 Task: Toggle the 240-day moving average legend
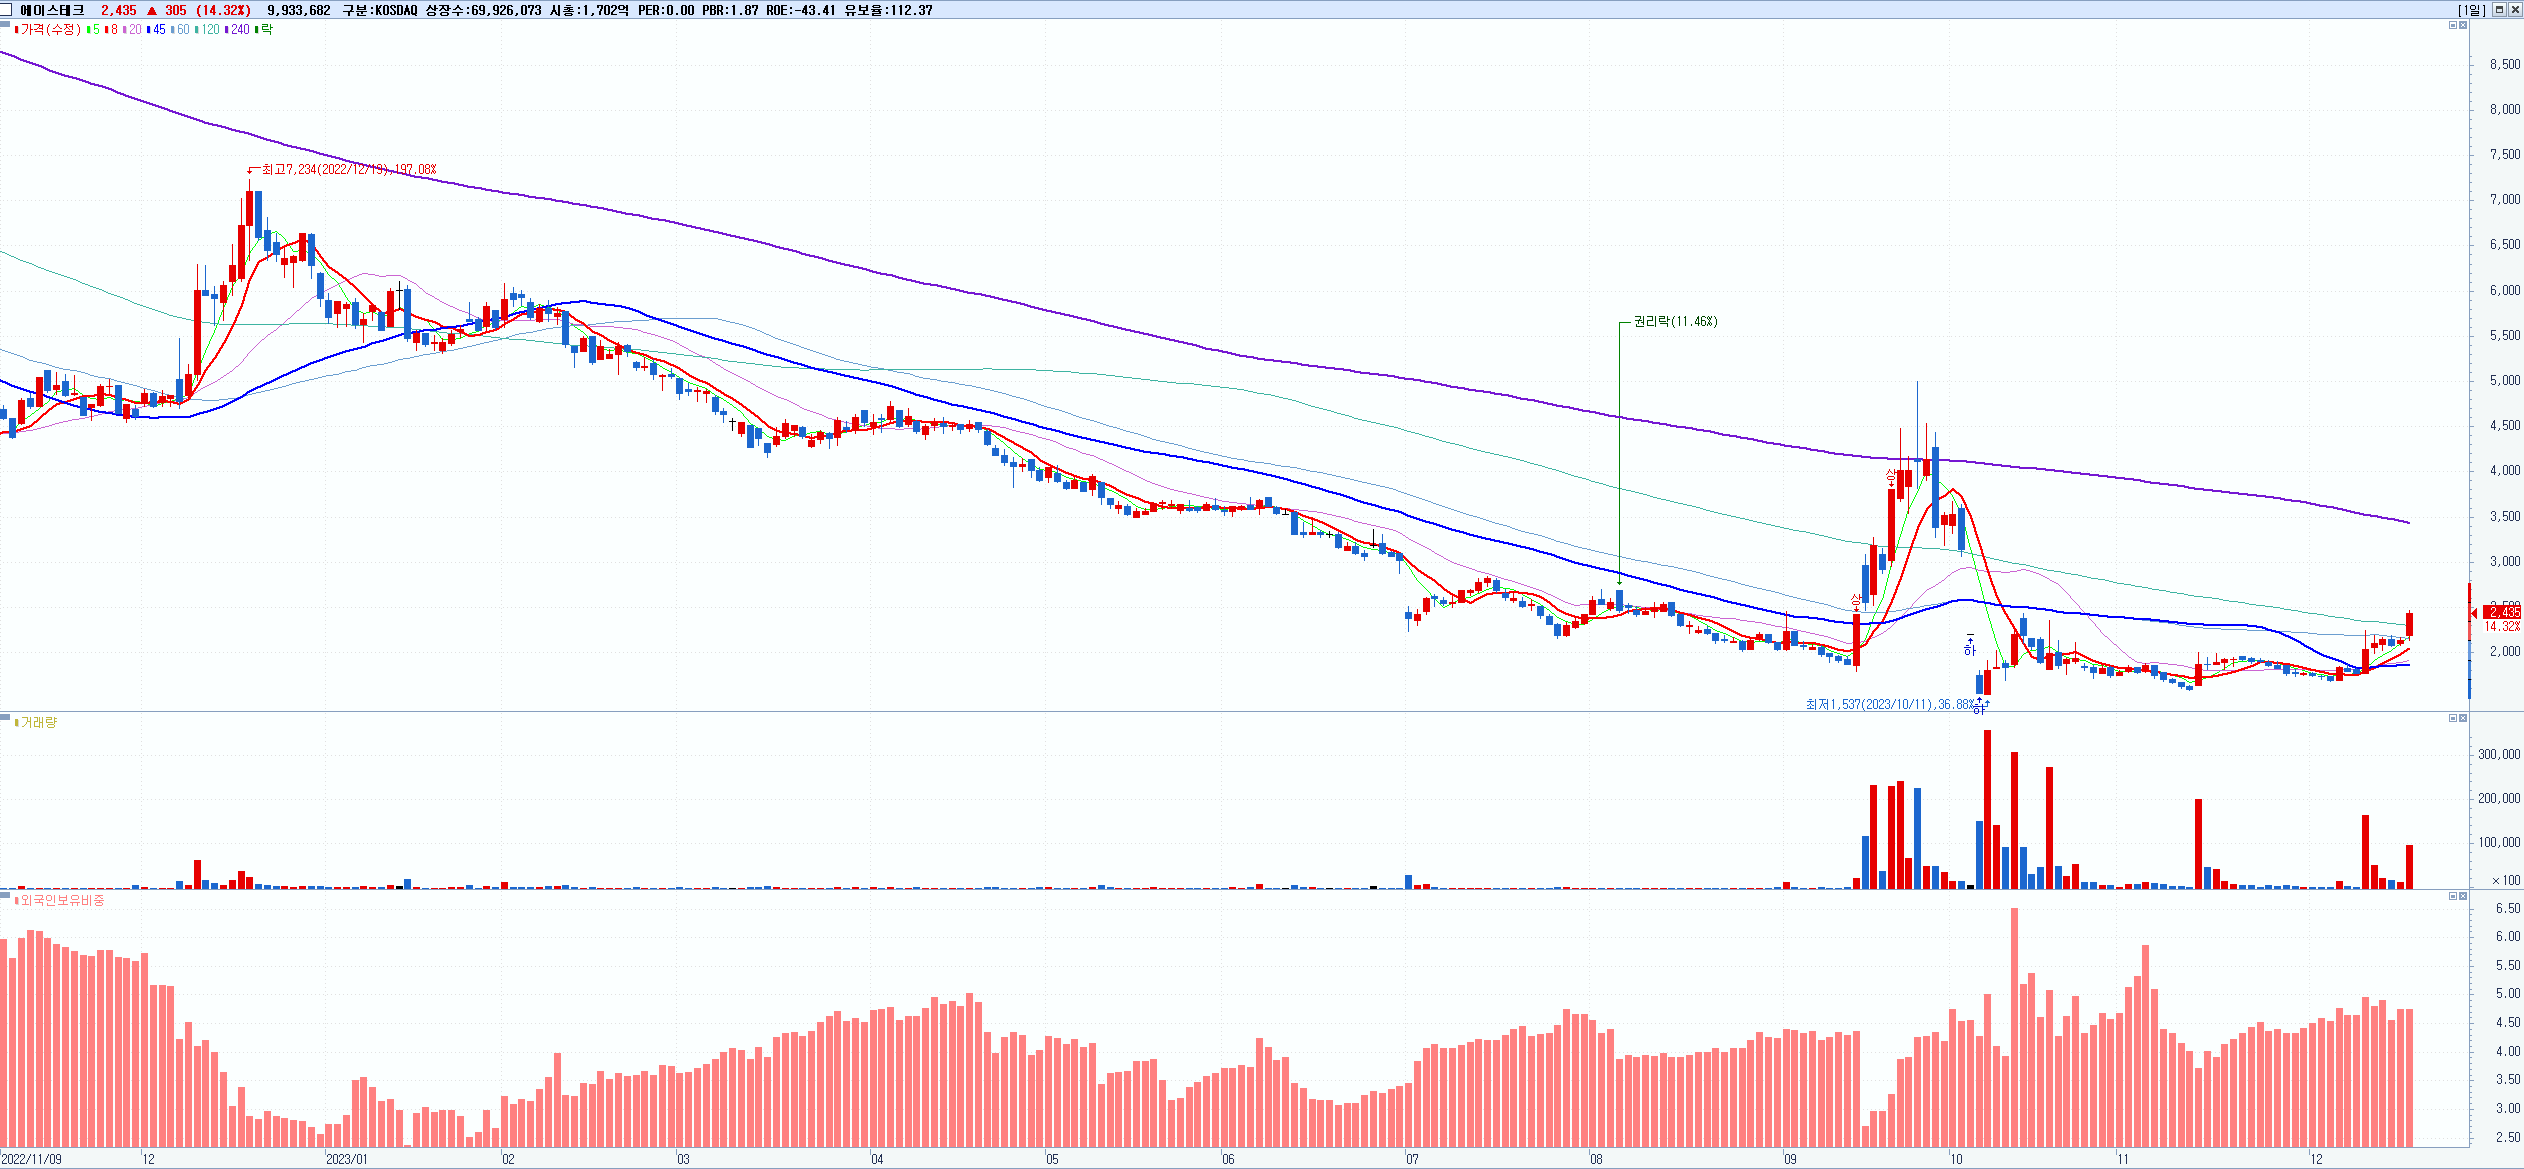click(238, 30)
